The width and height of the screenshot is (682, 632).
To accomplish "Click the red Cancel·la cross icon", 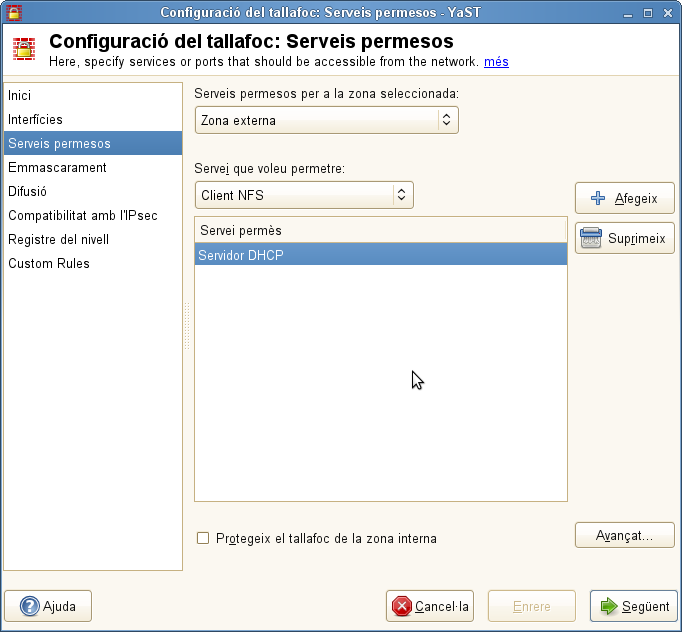I will pos(402,606).
